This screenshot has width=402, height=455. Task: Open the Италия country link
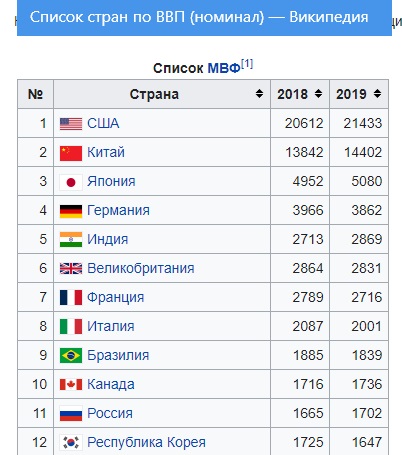click(x=111, y=326)
